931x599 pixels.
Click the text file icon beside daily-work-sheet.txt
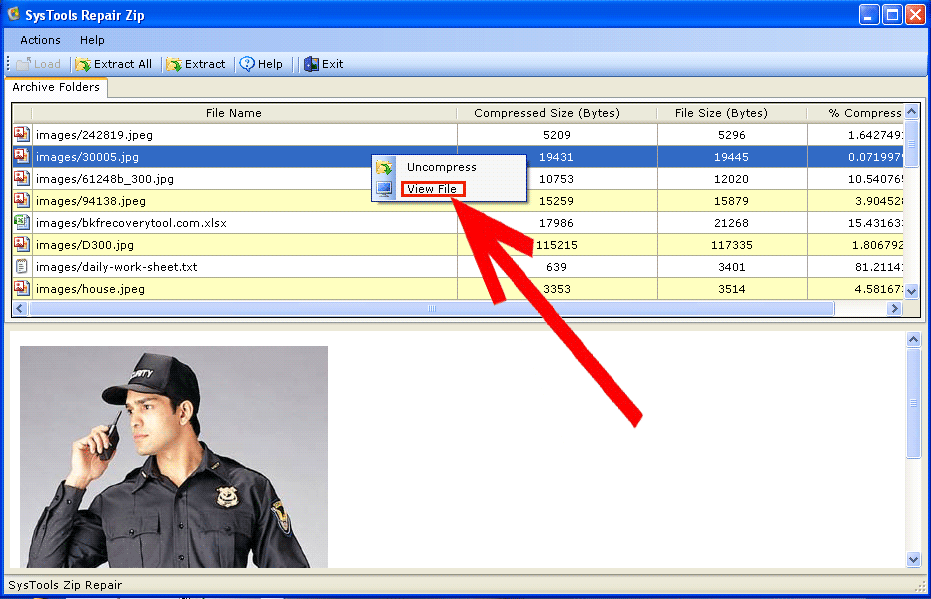[21, 267]
